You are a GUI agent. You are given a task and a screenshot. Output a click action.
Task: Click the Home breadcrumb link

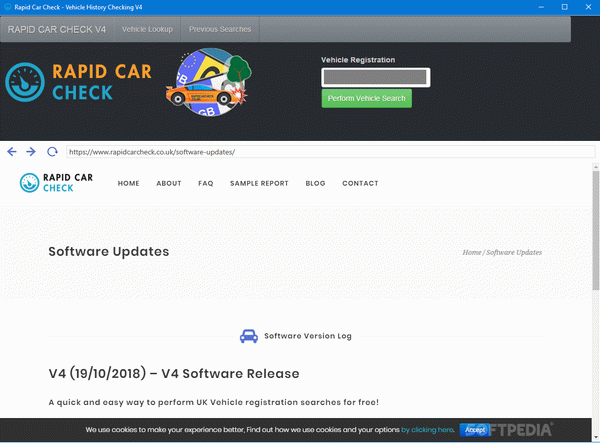(472, 252)
